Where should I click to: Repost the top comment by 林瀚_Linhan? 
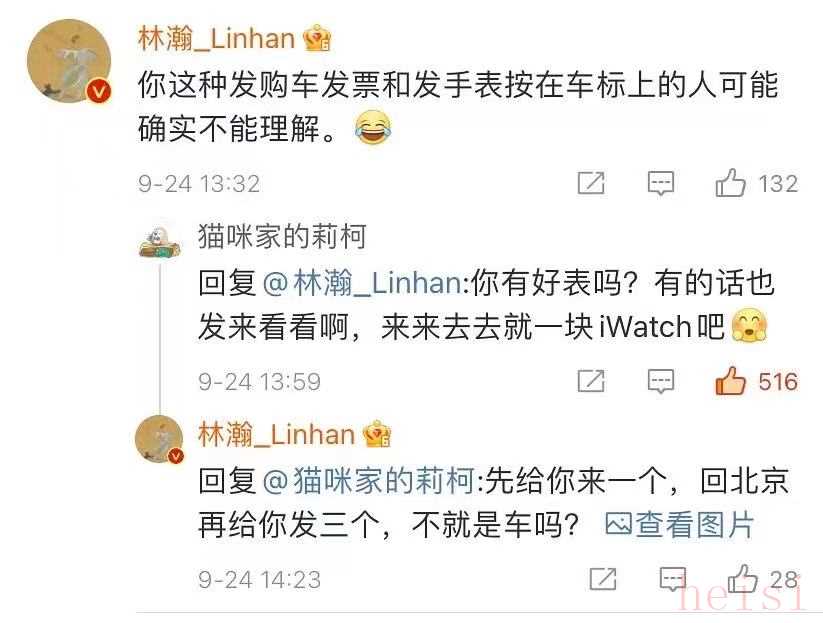pyautogui.click(x=591, y=183)
